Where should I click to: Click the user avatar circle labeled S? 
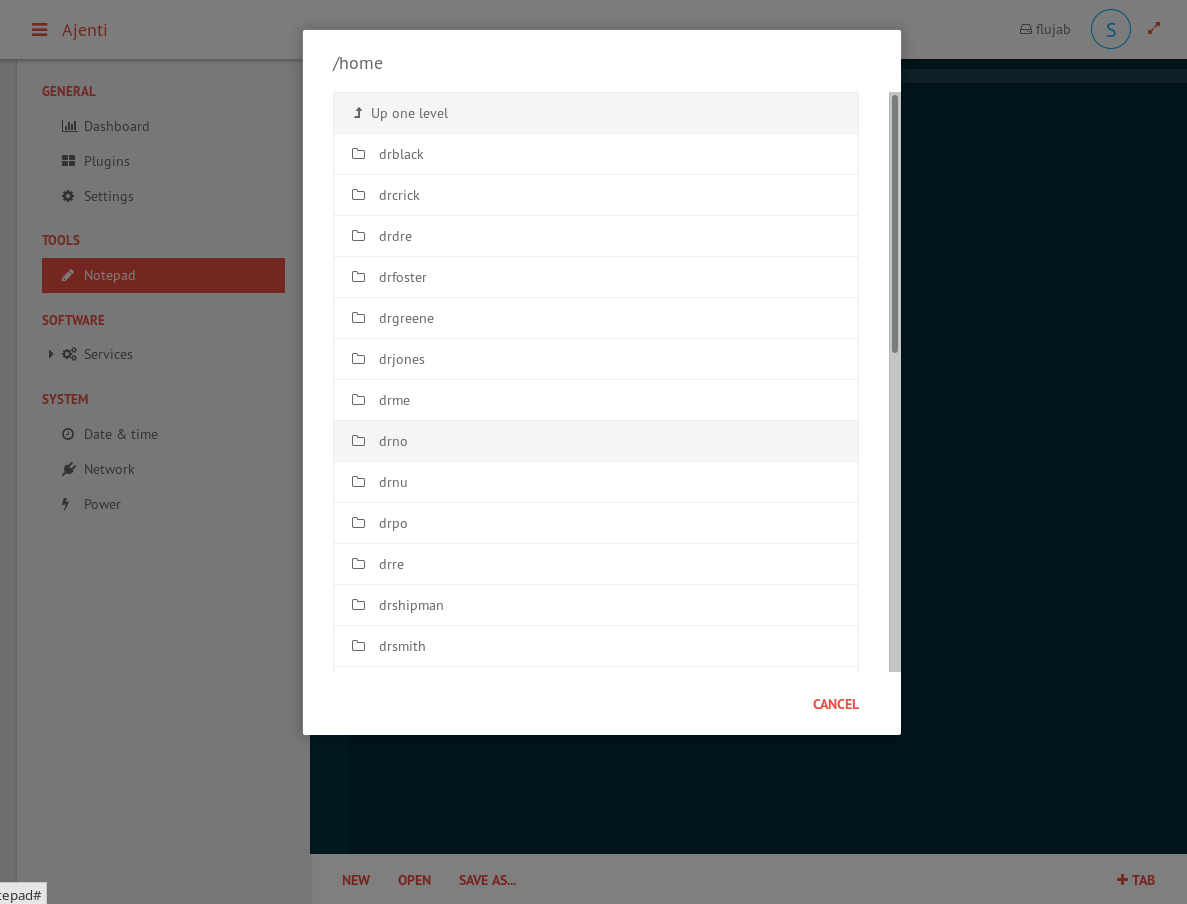[1110, 29]
